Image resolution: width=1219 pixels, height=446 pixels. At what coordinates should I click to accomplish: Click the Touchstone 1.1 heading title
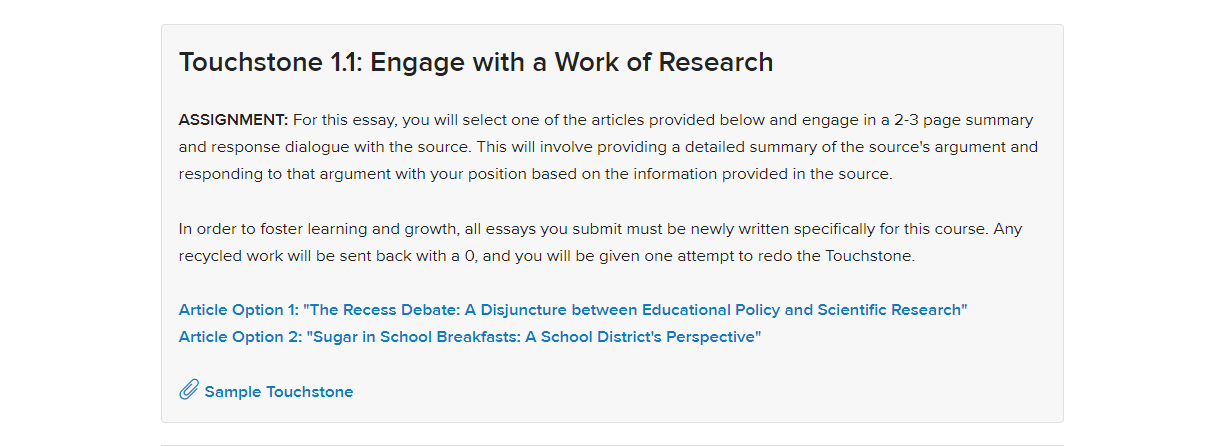(476, 62)
